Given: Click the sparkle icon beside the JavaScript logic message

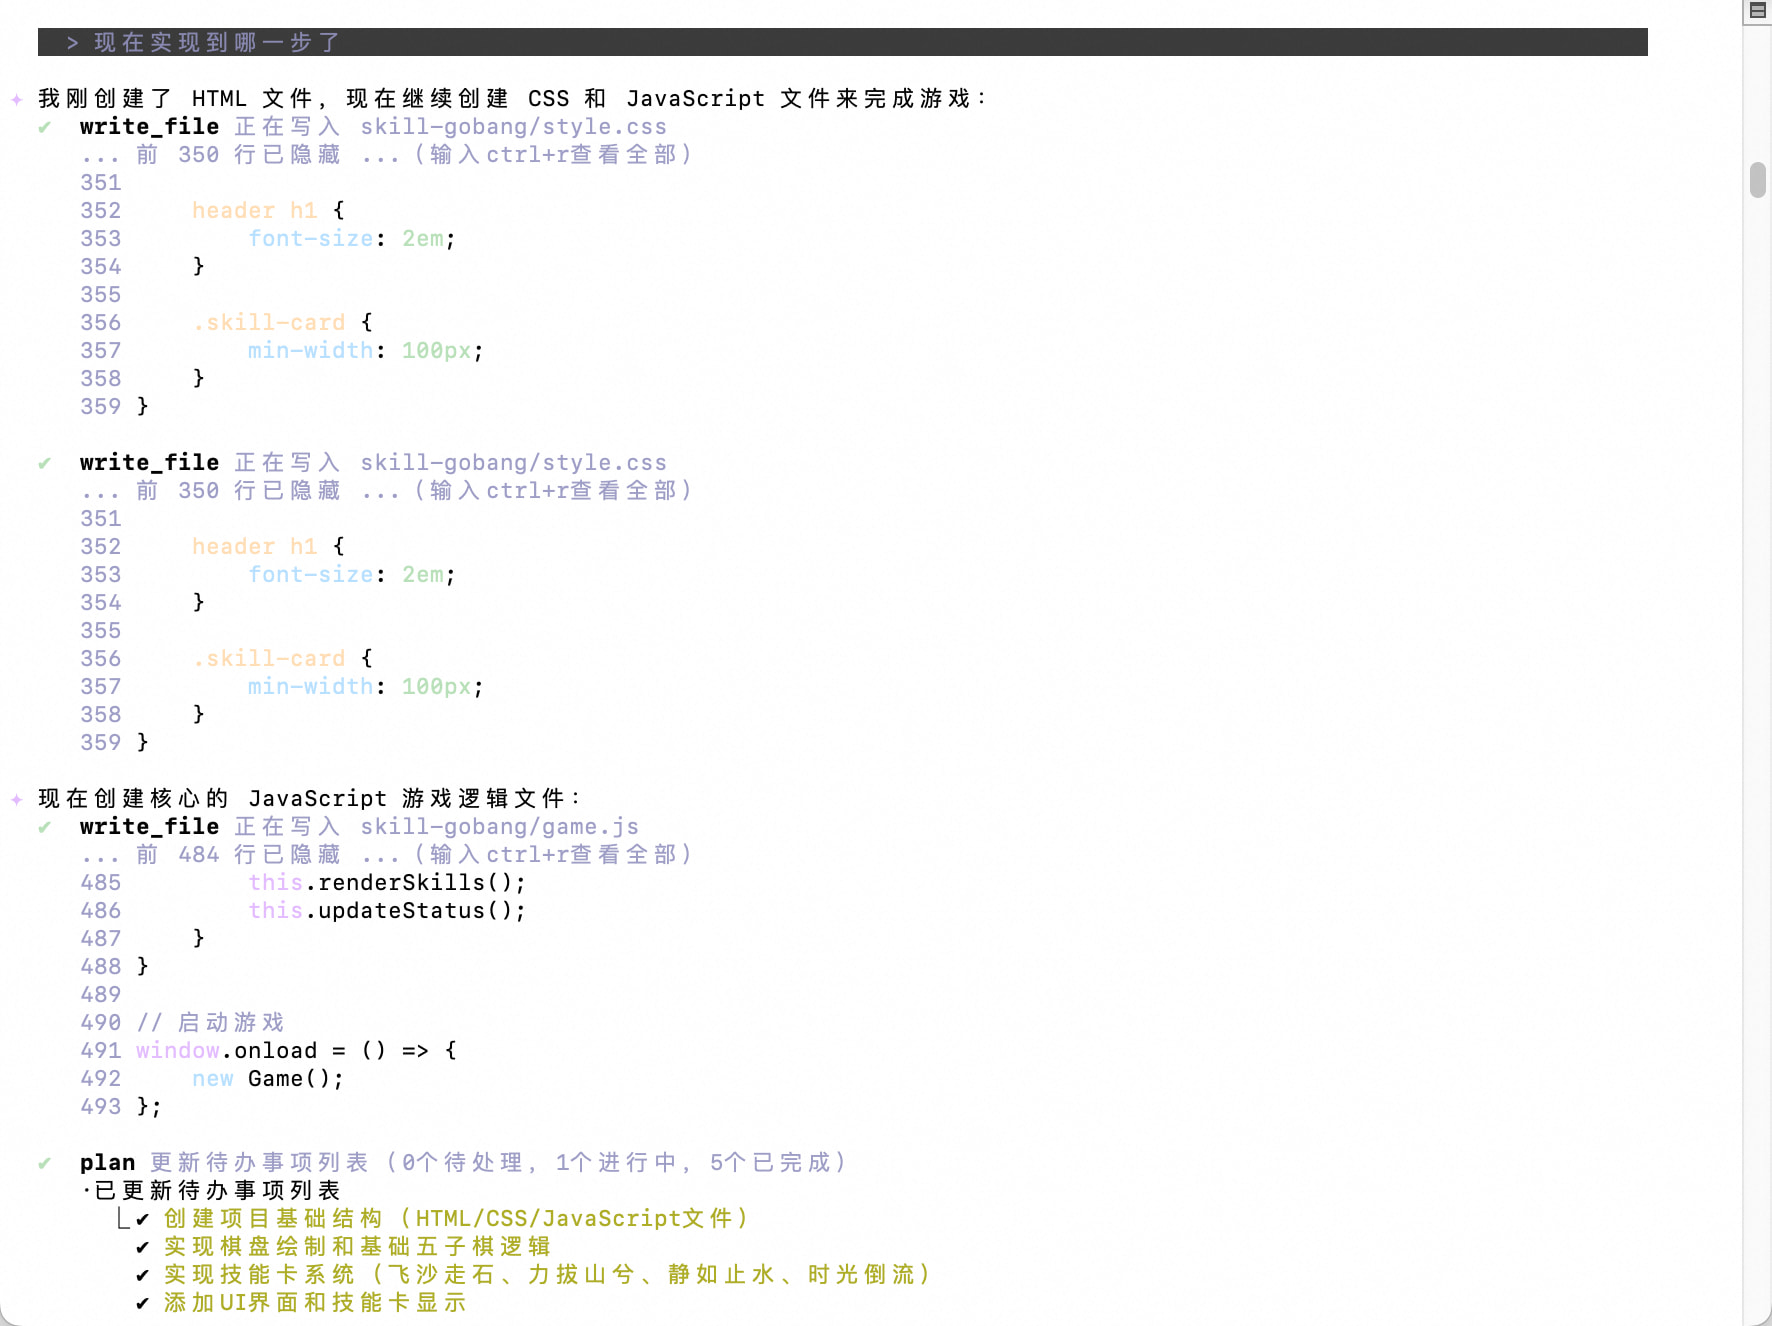Looking at the screenshot, I should (17, 799).
